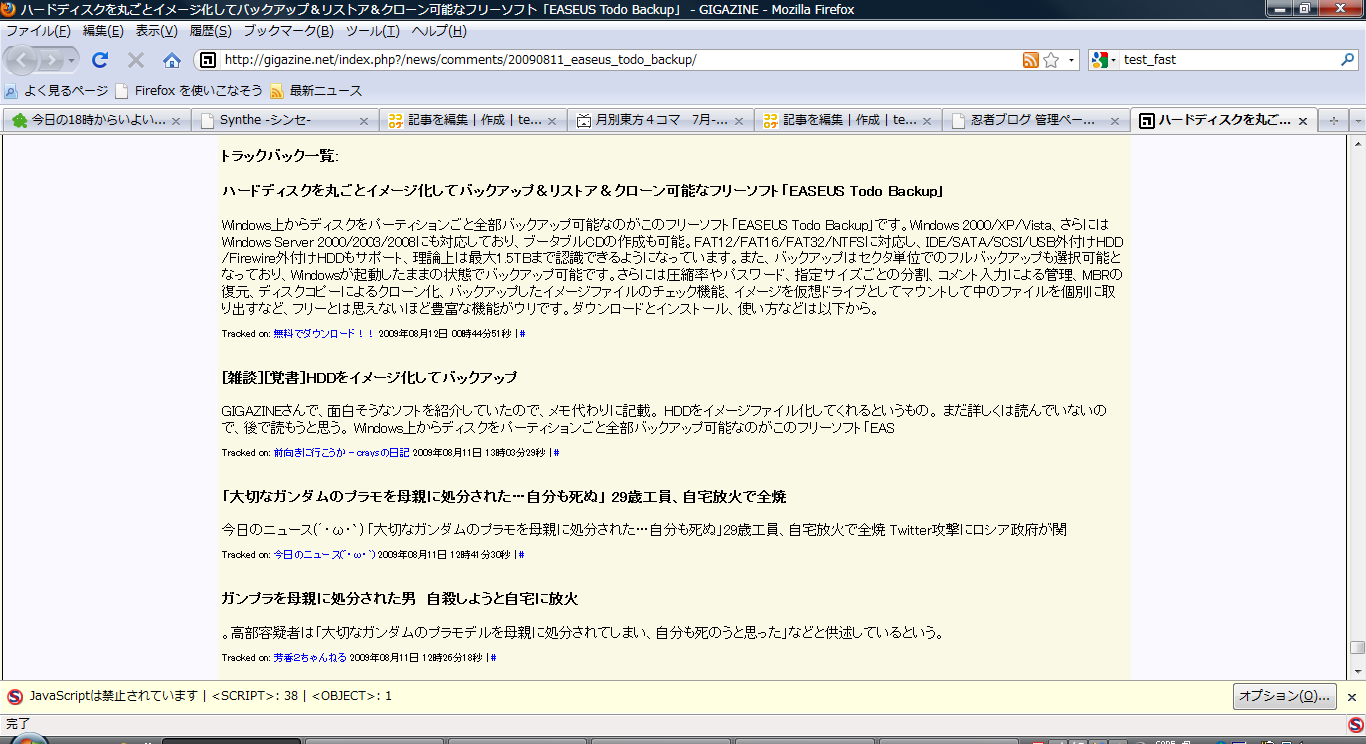Click the URL address field
Screen dimensions: 1366x744
click(620, 60)
